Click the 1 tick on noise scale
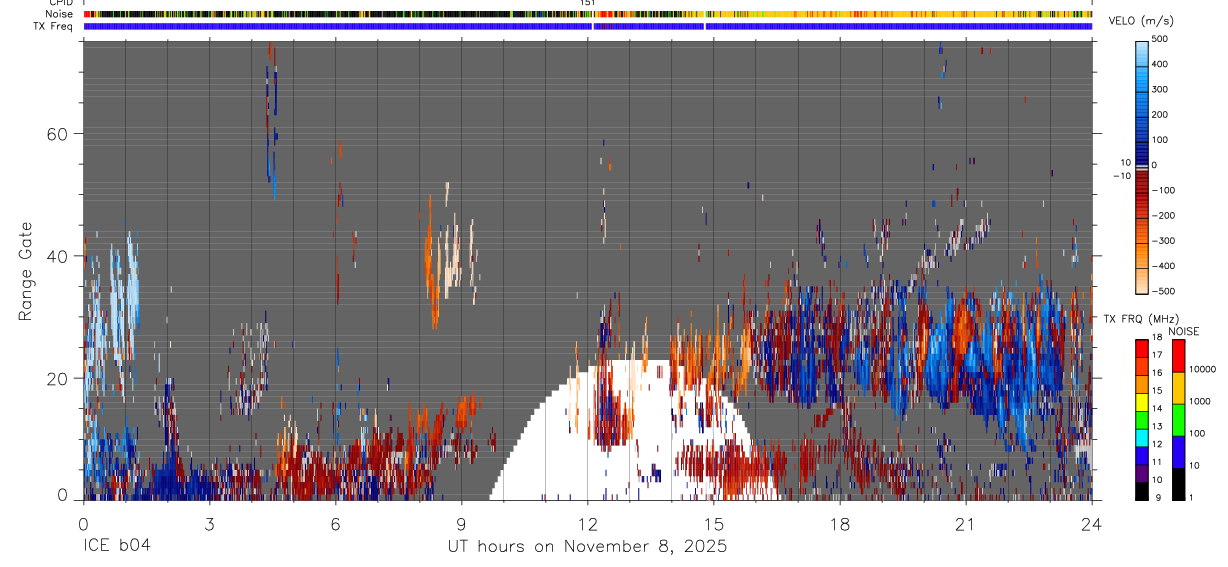Viewport: 1228px width, 567px height. (1193, 498)
